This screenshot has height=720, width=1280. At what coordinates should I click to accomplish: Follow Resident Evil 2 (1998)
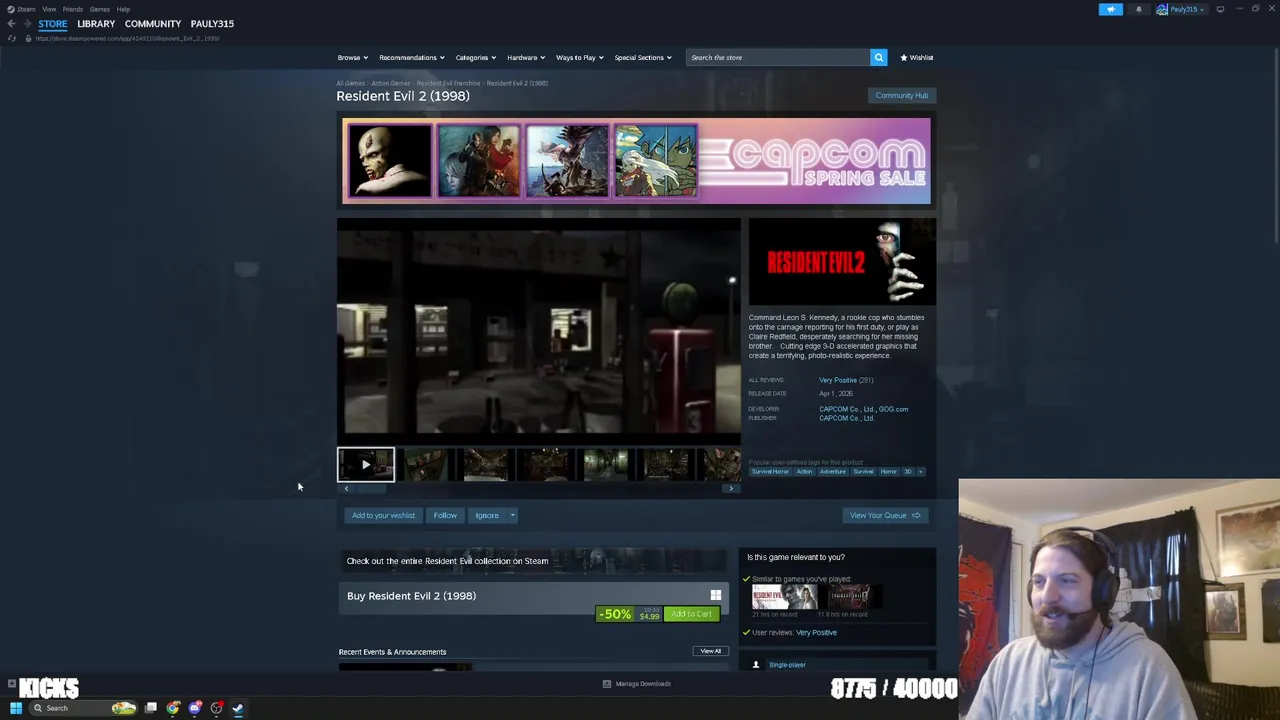point(445,515)
